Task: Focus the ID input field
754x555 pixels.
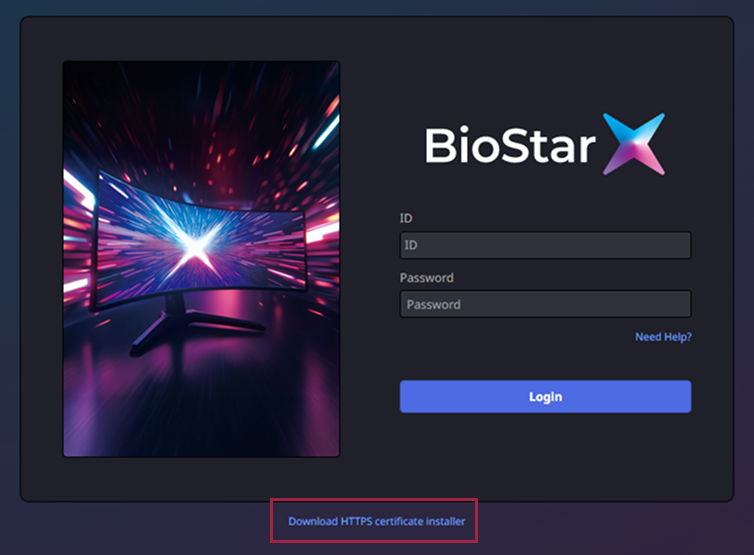Action: click(545, 245)
